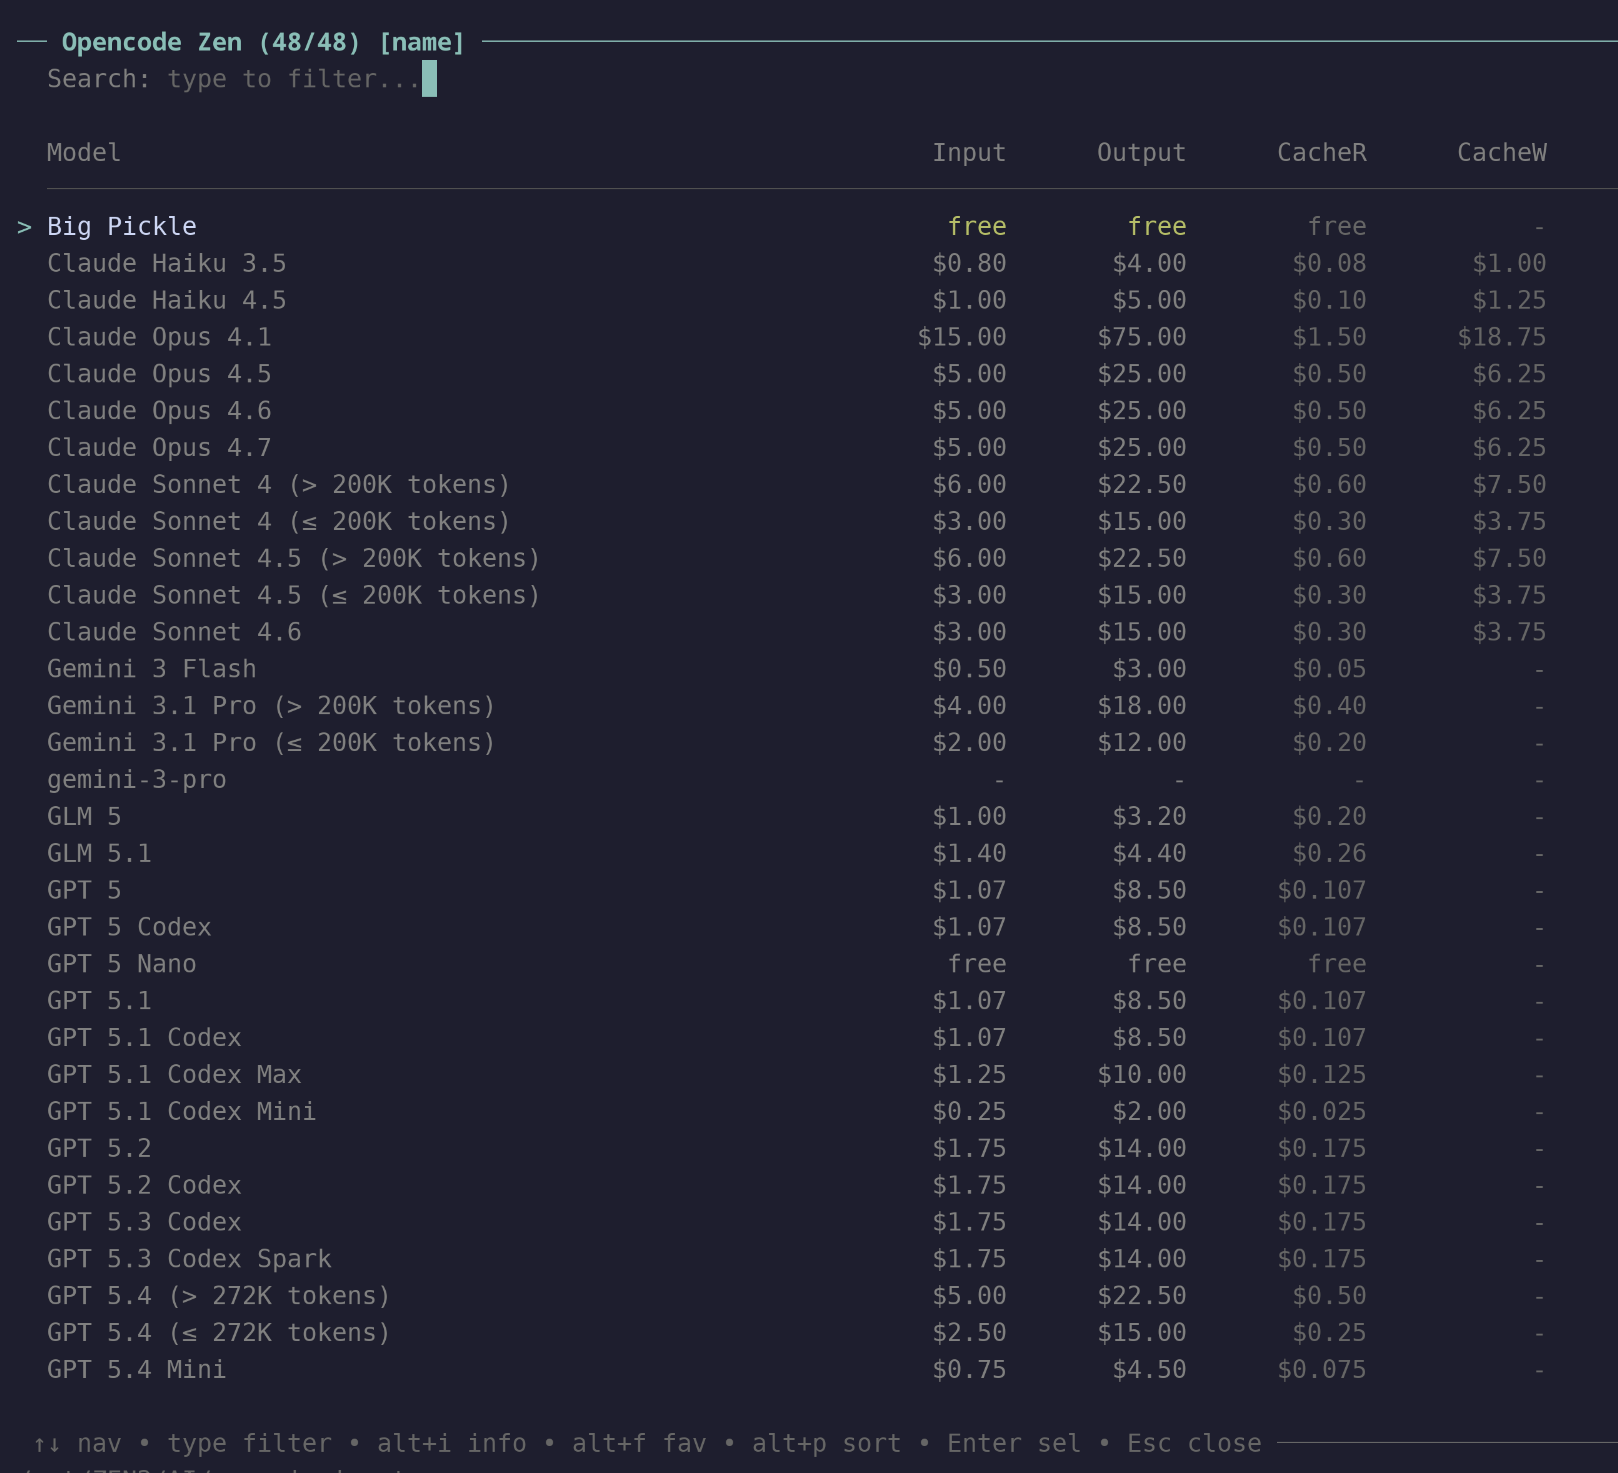Image resolution: width=1618 pixels, height=1473 pixels.
Task: Pick the Claude Opus 4.5 row
Action: [796, 374]
